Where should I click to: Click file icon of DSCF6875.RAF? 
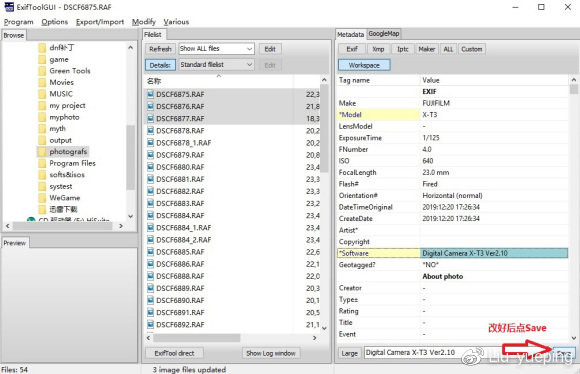pos(151,94)
